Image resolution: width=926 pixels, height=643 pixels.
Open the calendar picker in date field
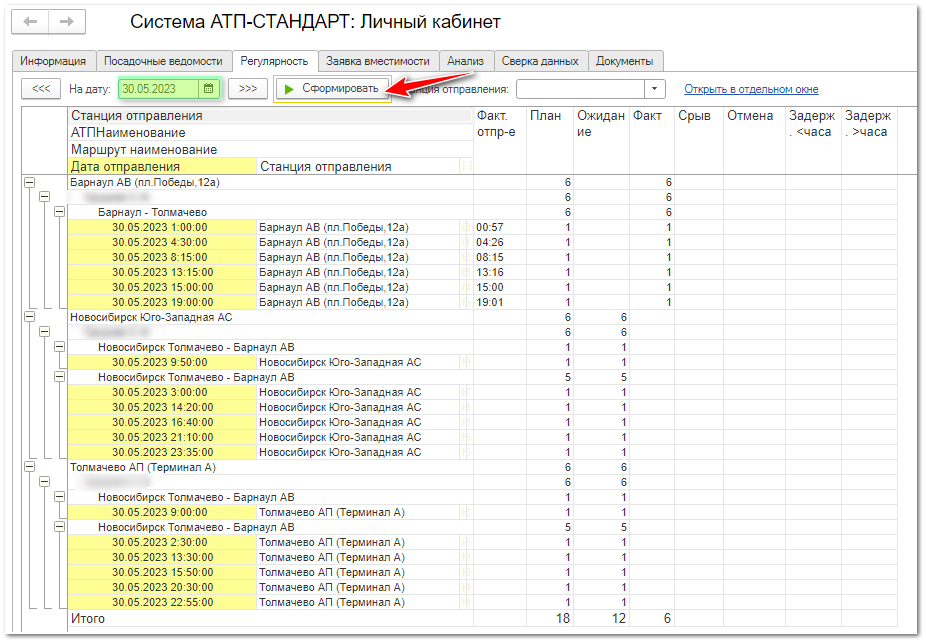209,89
